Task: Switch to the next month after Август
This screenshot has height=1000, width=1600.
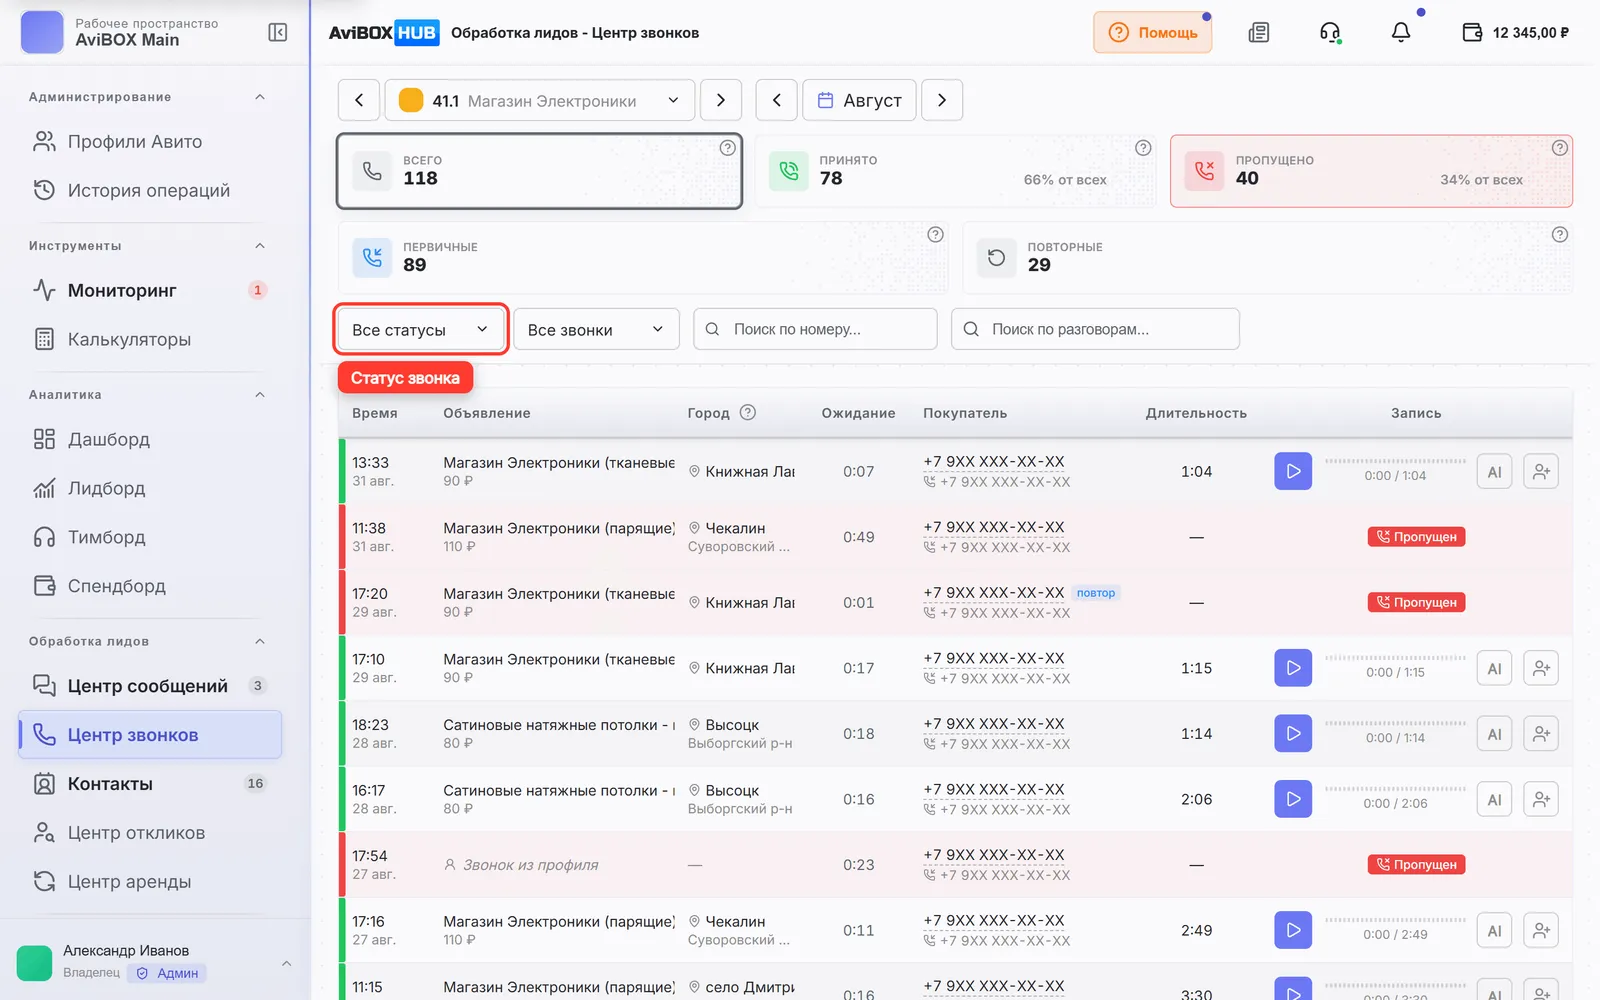Action: point(942,100)
